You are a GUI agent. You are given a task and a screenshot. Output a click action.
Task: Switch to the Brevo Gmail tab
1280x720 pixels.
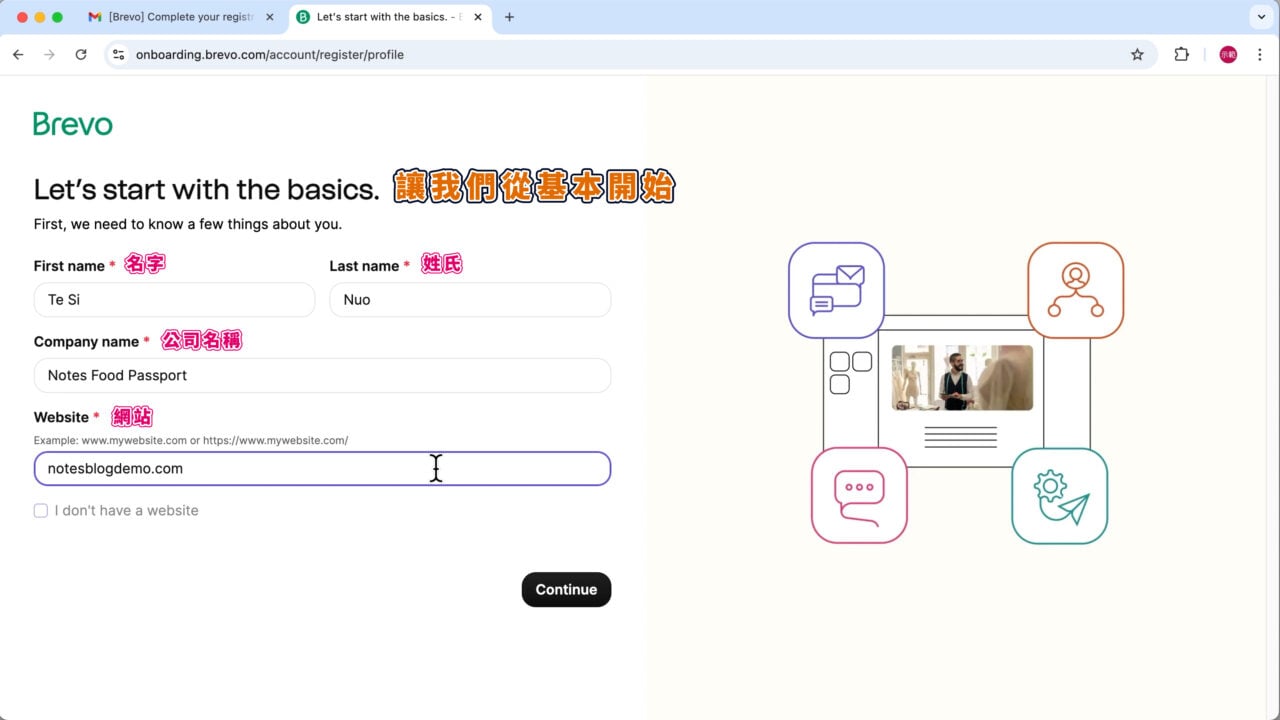pyautogui.click(x=180, y=16)
